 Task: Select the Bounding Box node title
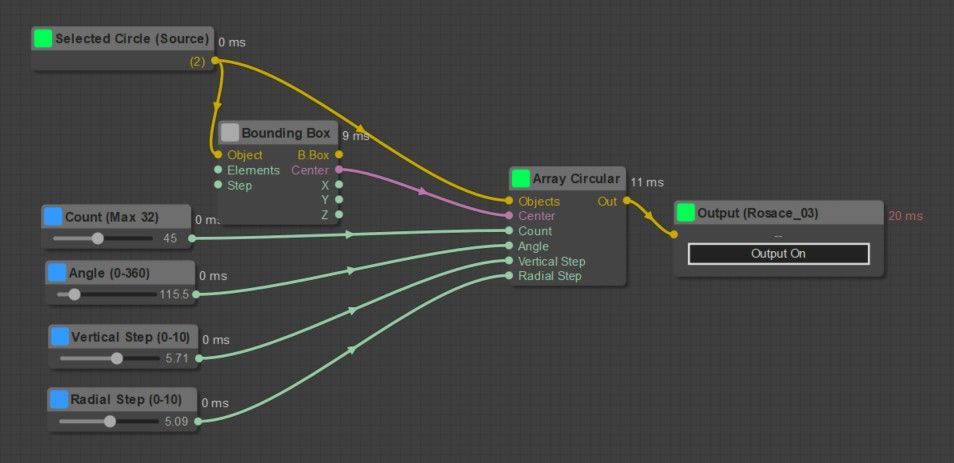[x=286, y=133]
